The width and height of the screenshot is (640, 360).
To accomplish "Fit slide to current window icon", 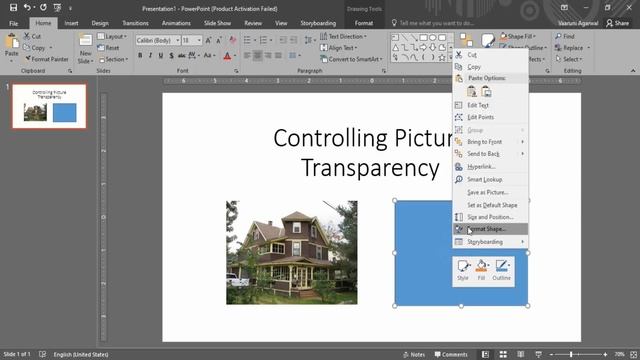I will 633,354.
